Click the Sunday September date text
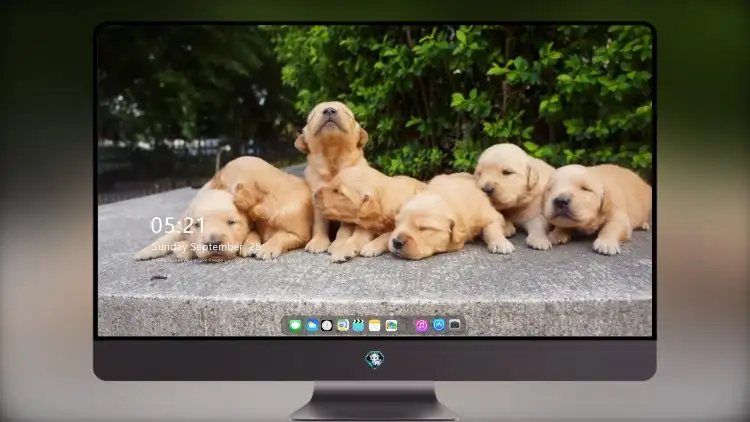 tap(206, 247)
